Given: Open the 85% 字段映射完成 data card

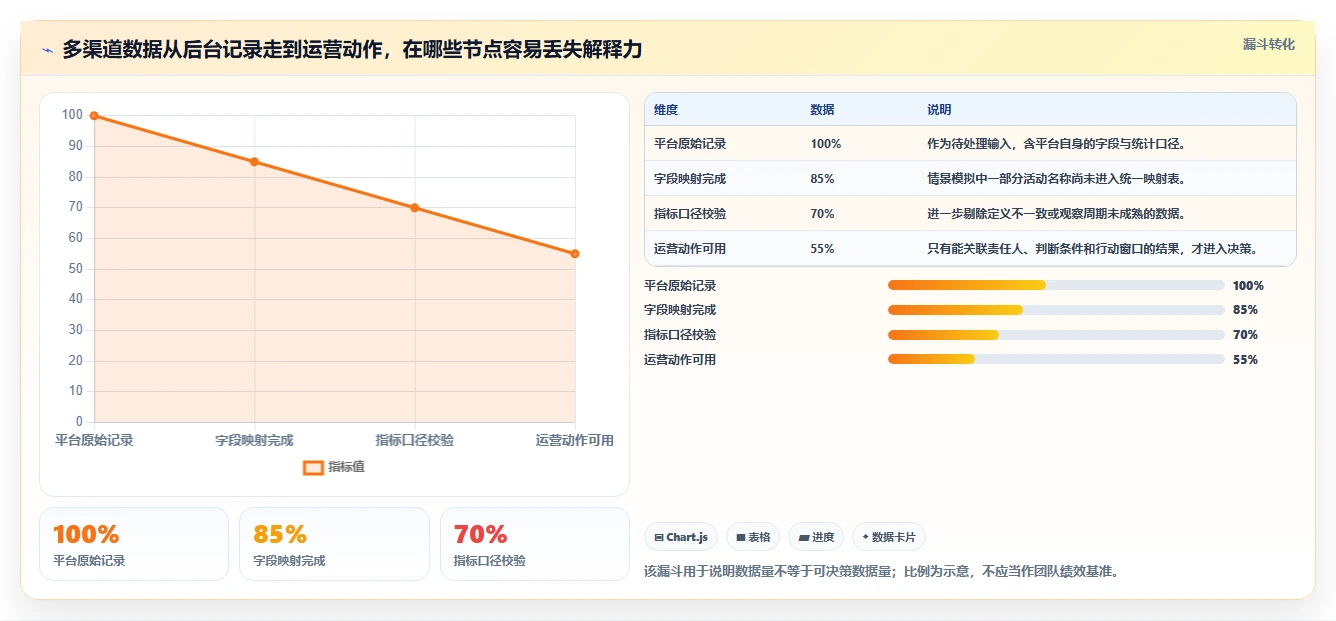Looking at the screenshot, I should (x=334, y=544).
